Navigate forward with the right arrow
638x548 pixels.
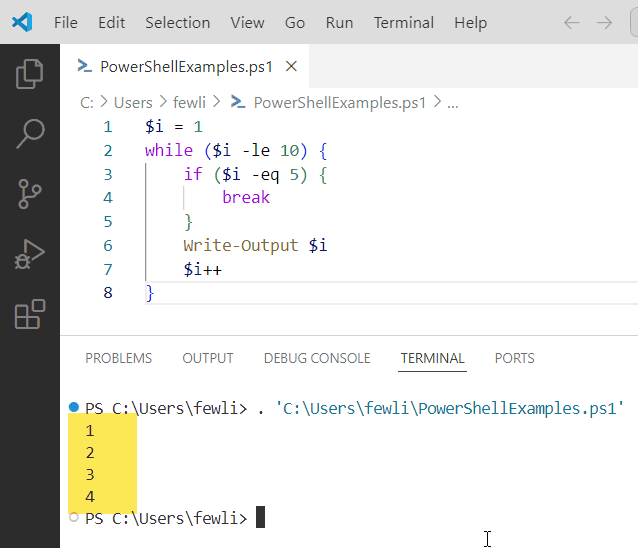tap(604, 22)
